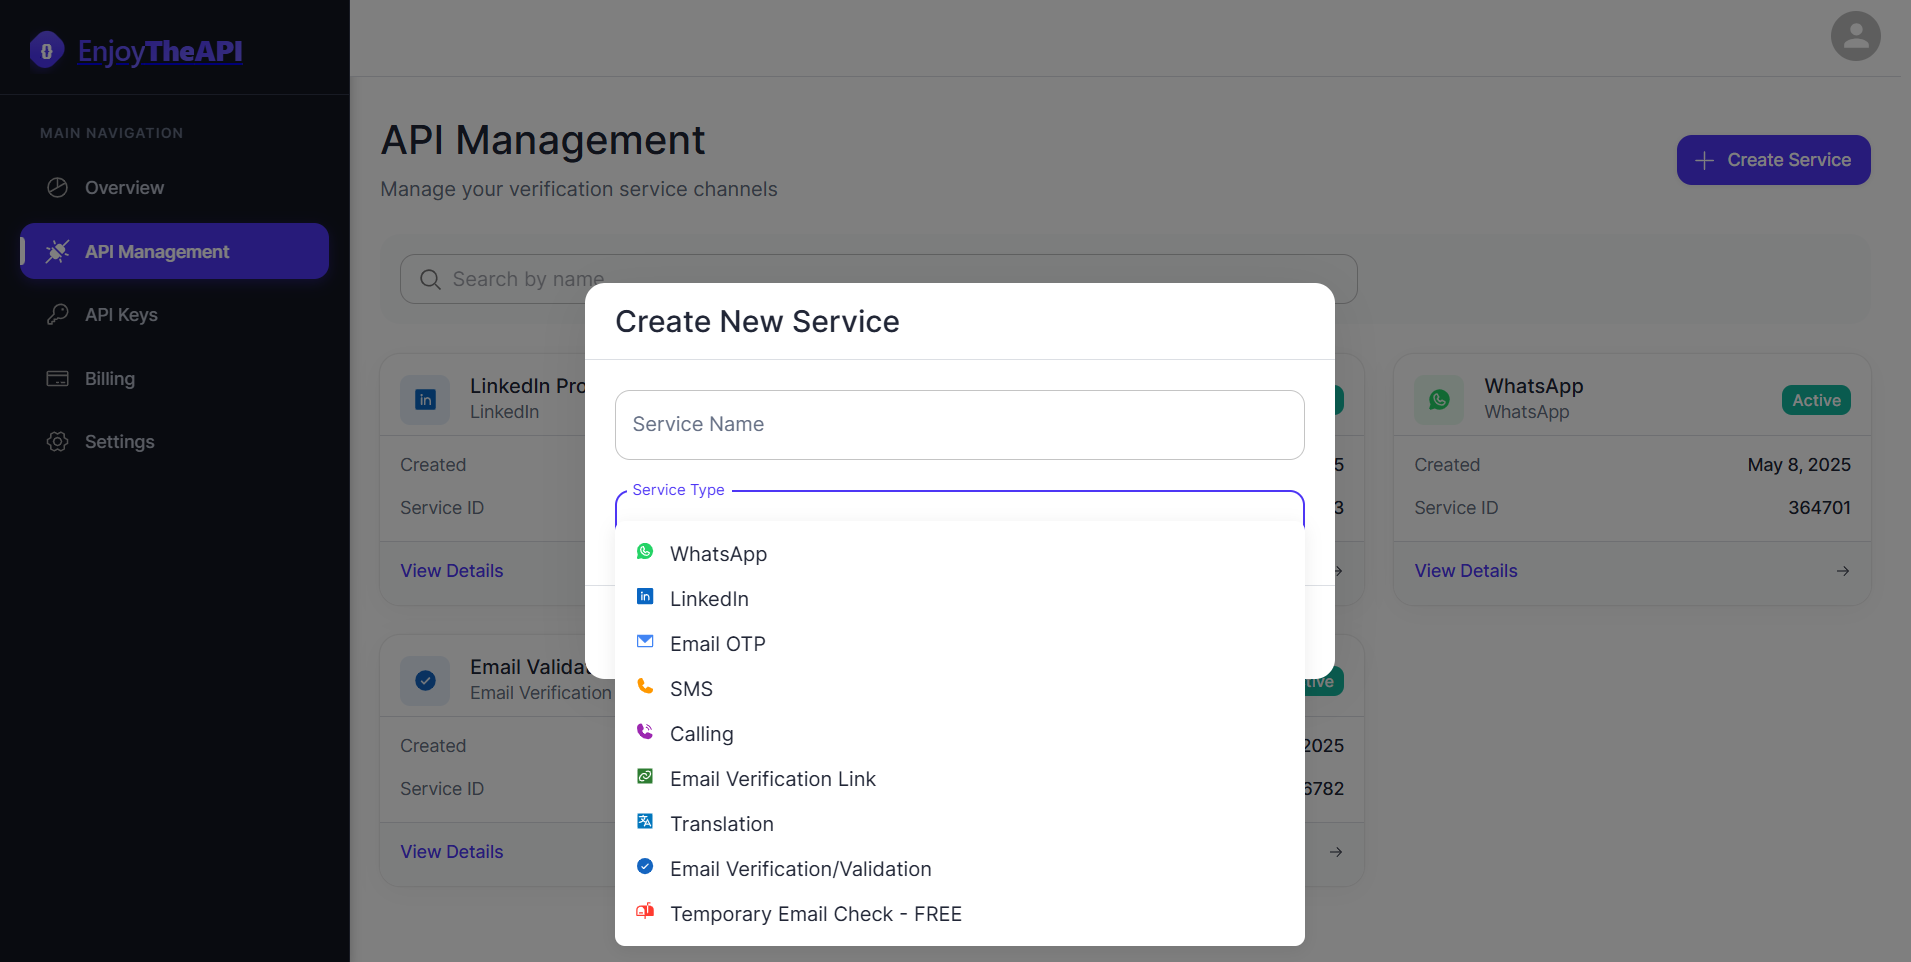Click the Email OTP envelope icon

[645, 642]
